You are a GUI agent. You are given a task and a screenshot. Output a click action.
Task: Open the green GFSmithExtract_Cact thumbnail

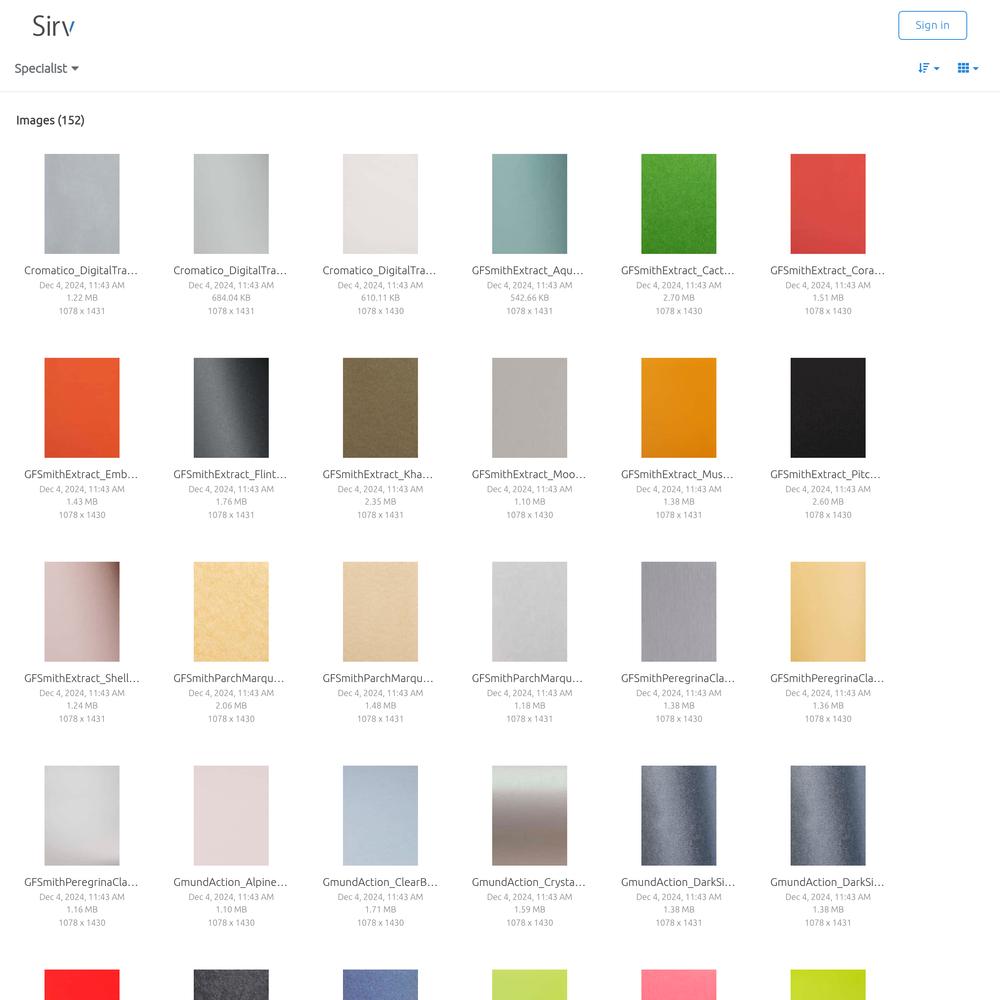click(679, 203)
